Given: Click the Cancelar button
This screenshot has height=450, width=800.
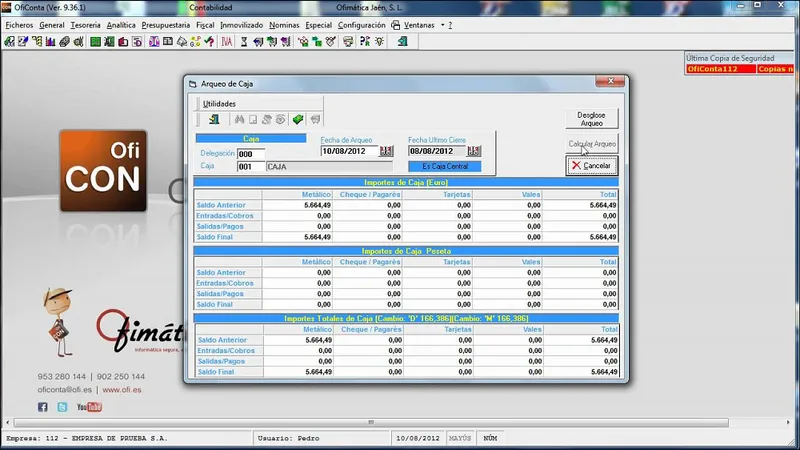Looking at the screenshot, I should 592,166.
